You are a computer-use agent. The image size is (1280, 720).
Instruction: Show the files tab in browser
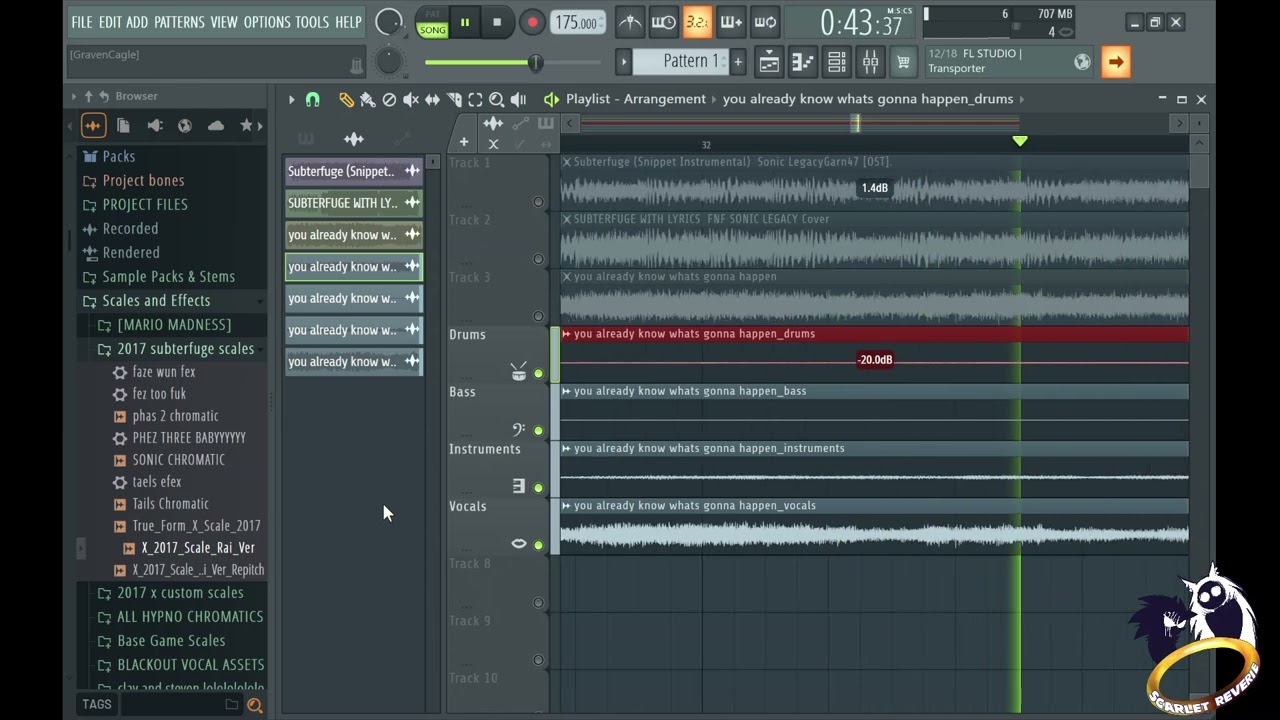click(x=123, y=125)
